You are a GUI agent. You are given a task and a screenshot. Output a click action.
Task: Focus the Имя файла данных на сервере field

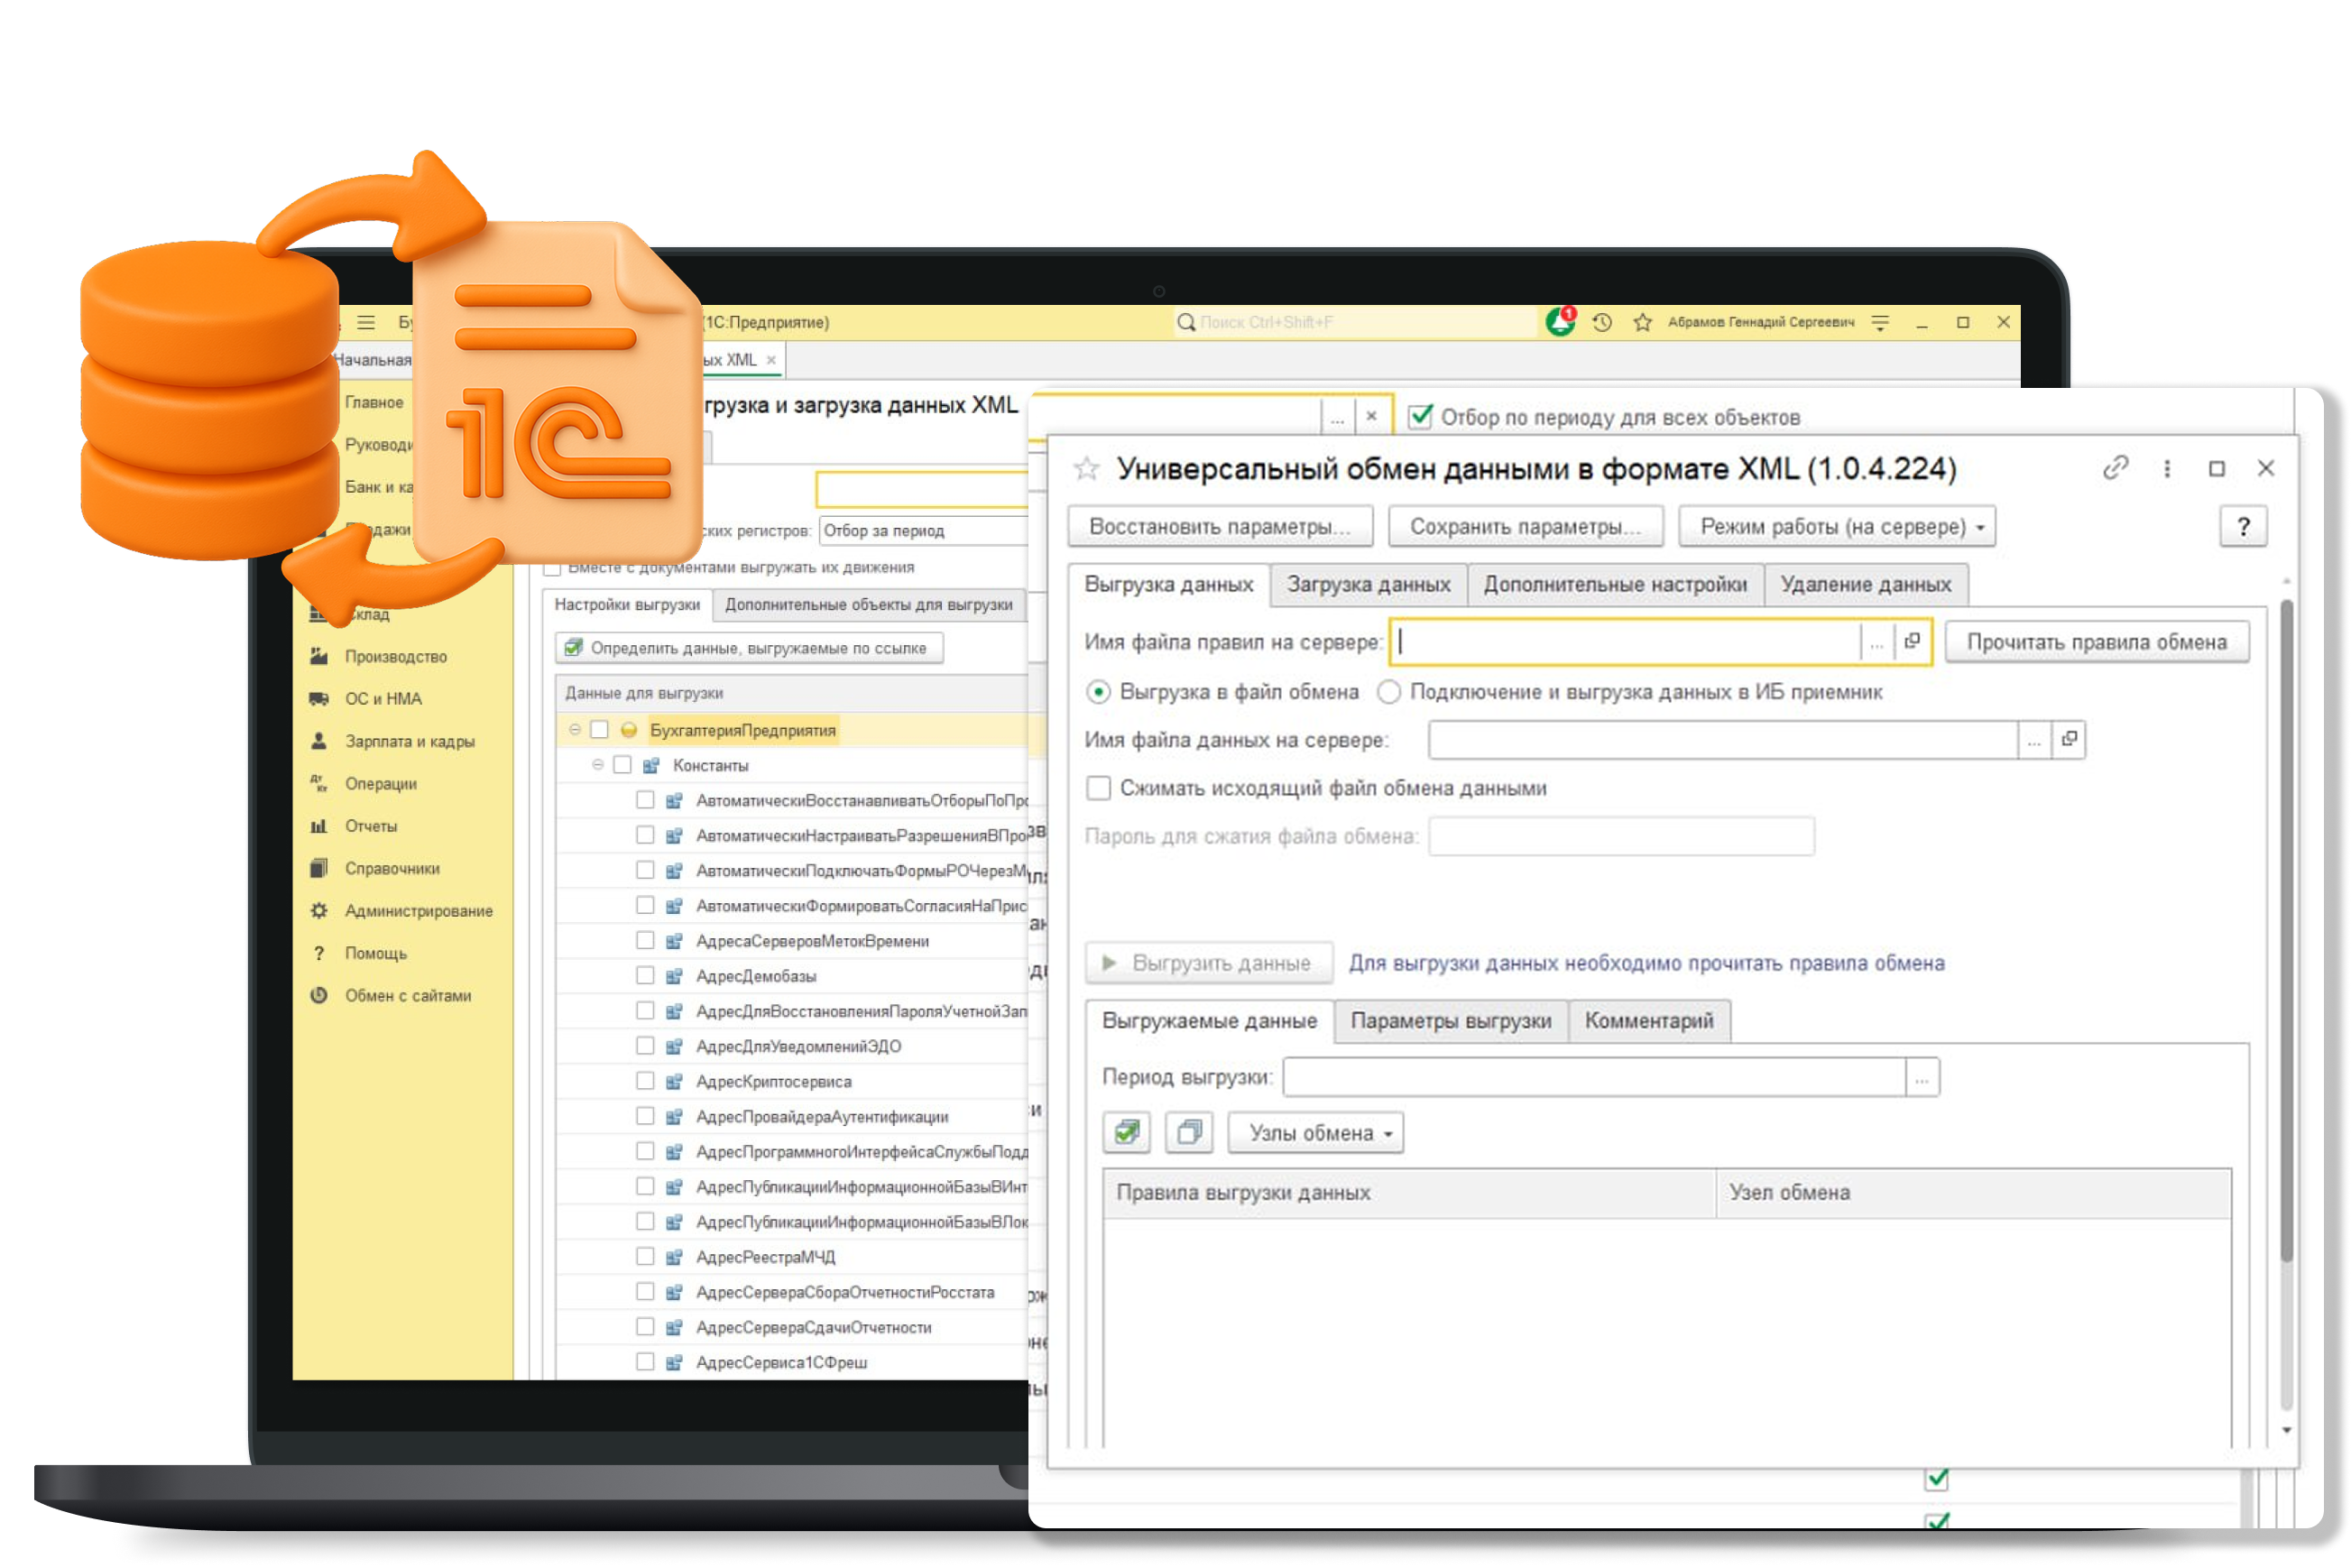point(1723,740)
